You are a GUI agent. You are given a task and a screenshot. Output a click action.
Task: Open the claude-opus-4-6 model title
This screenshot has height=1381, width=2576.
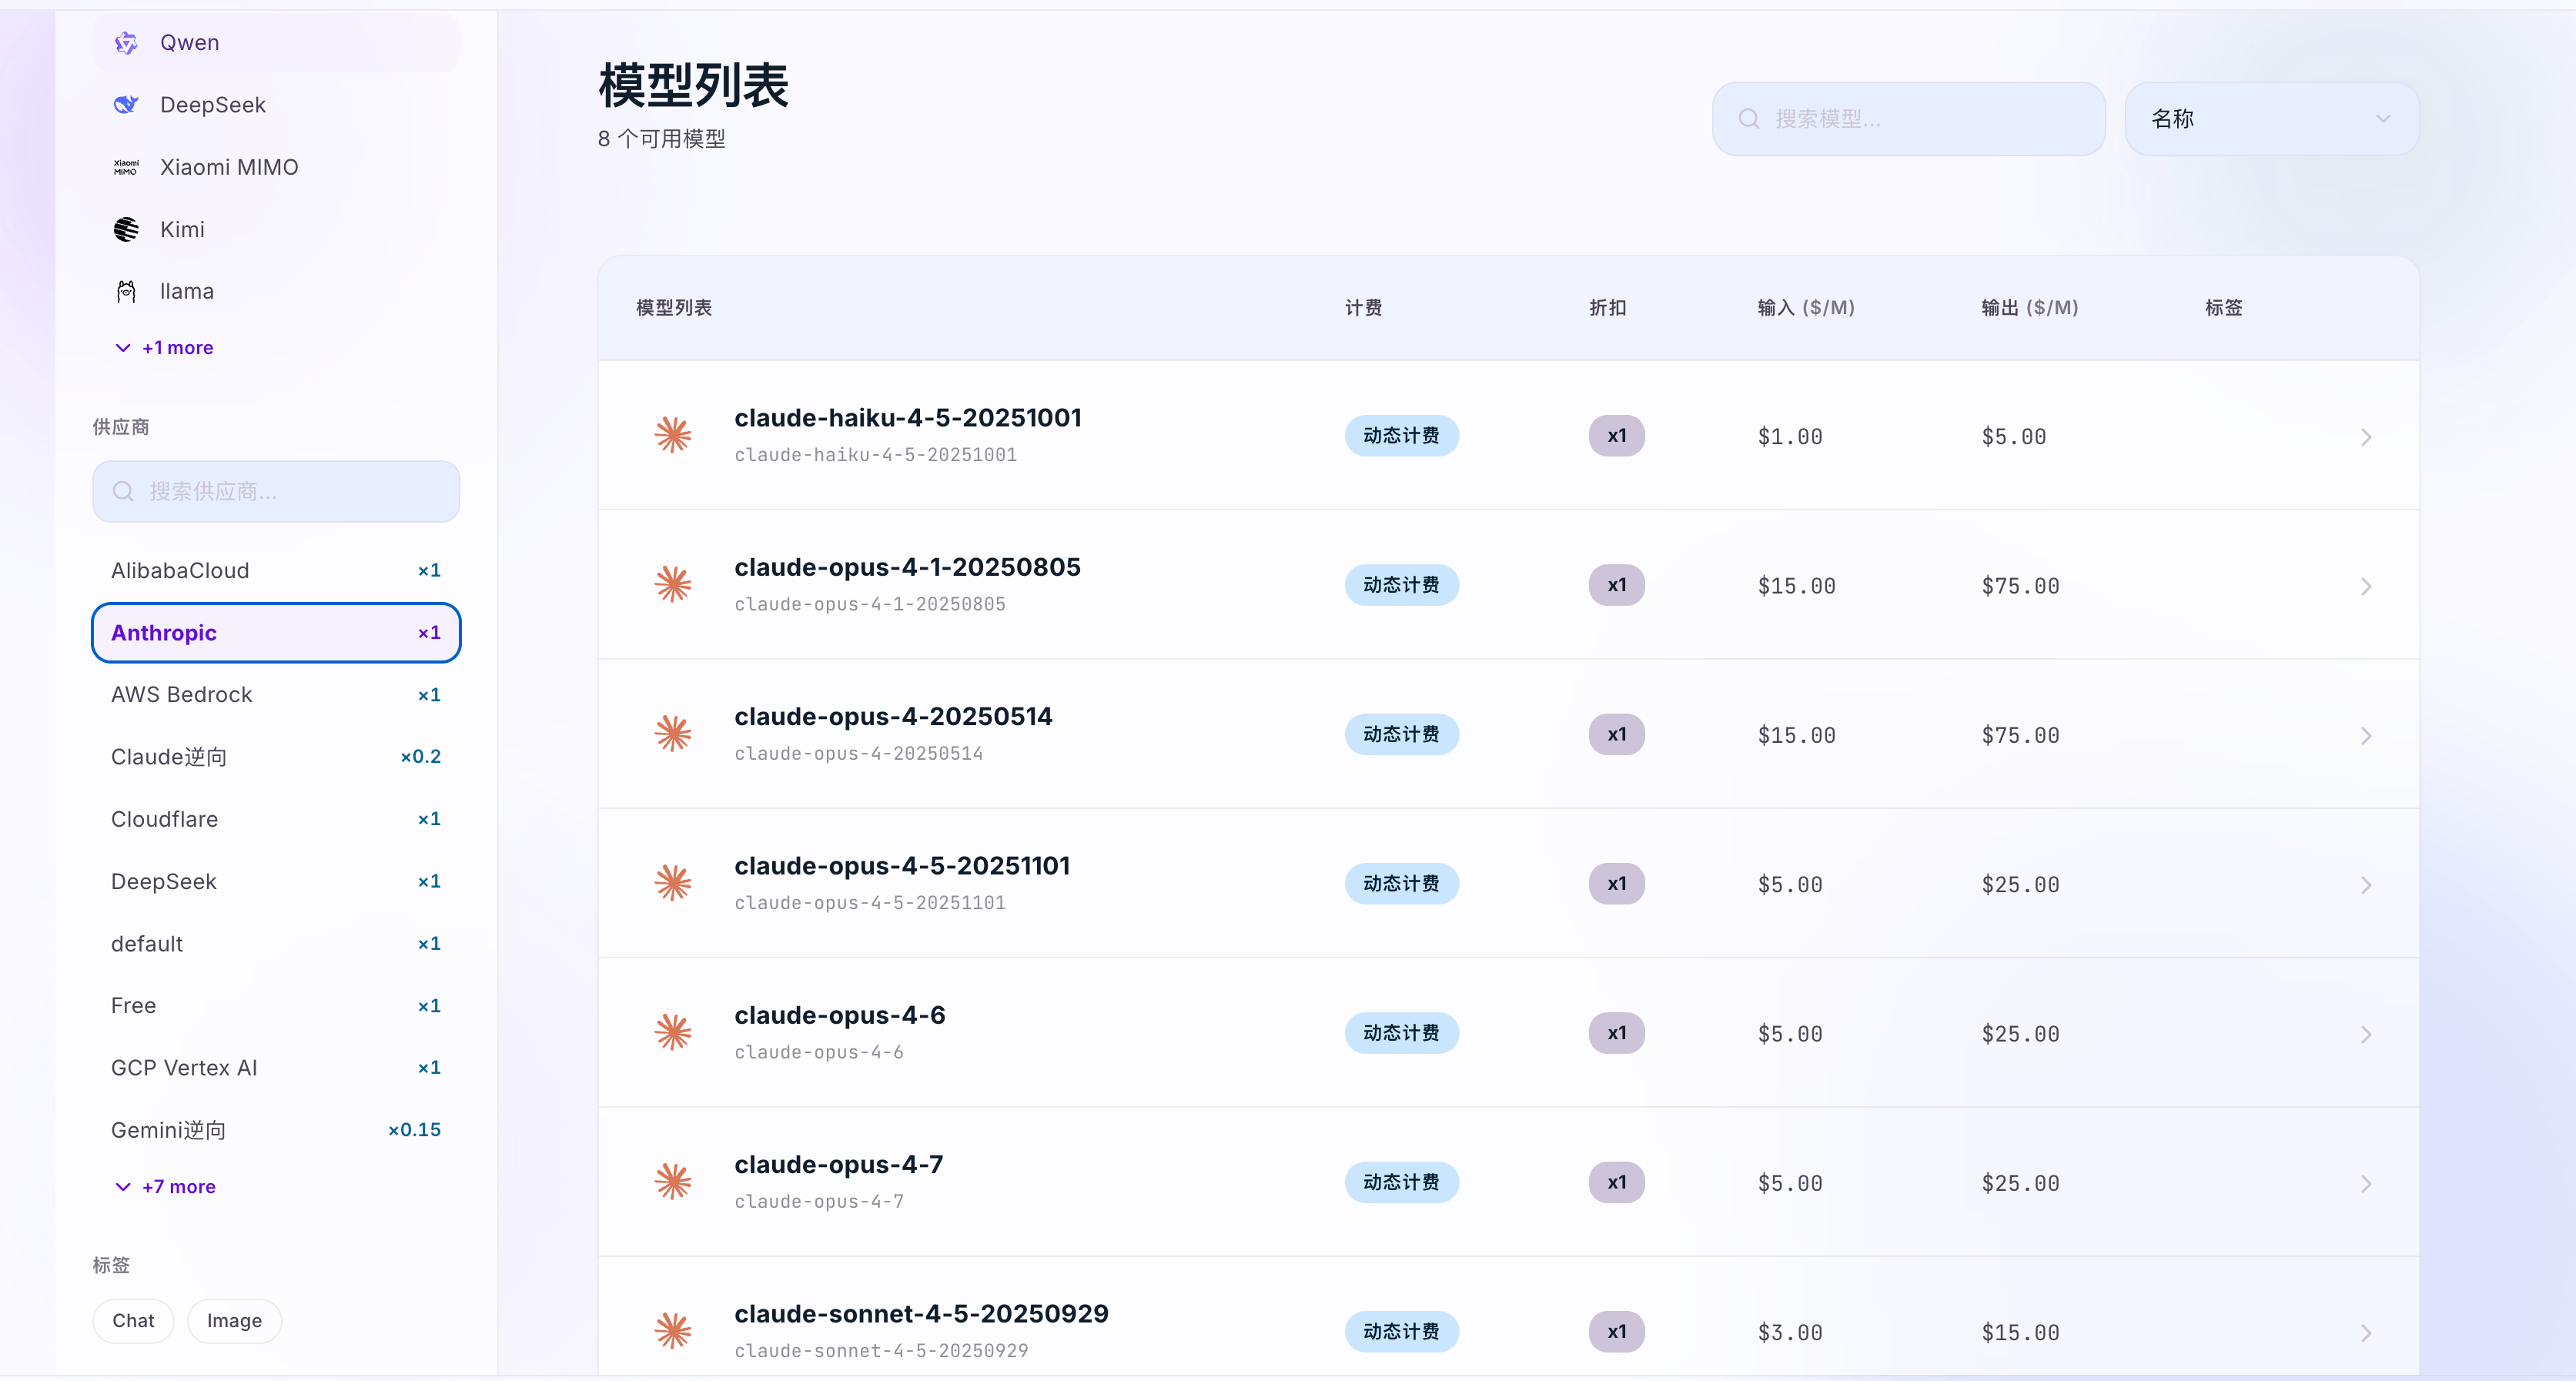coord(840,1015)
